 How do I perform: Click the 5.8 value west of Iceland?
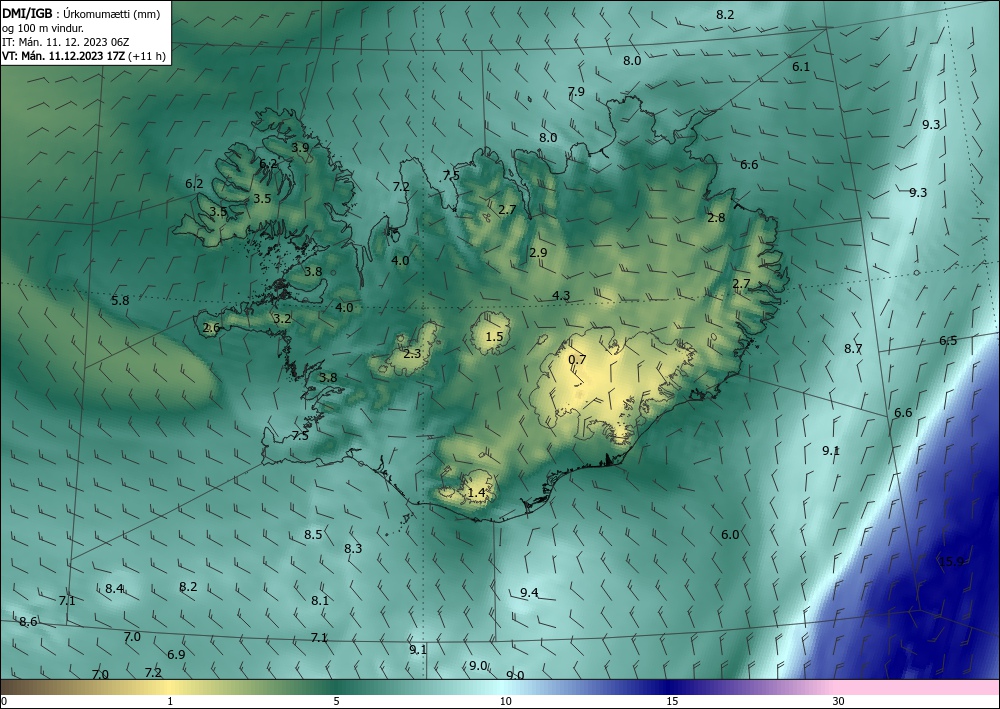tap(120, 300)
